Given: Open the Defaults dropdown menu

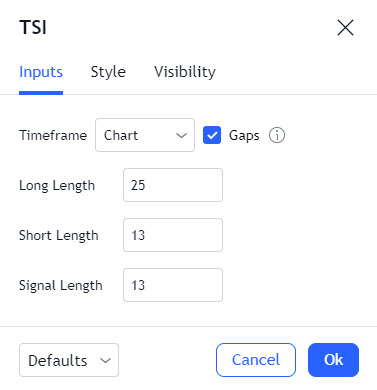Looking at the screenshot, I should tap(69, 360).
